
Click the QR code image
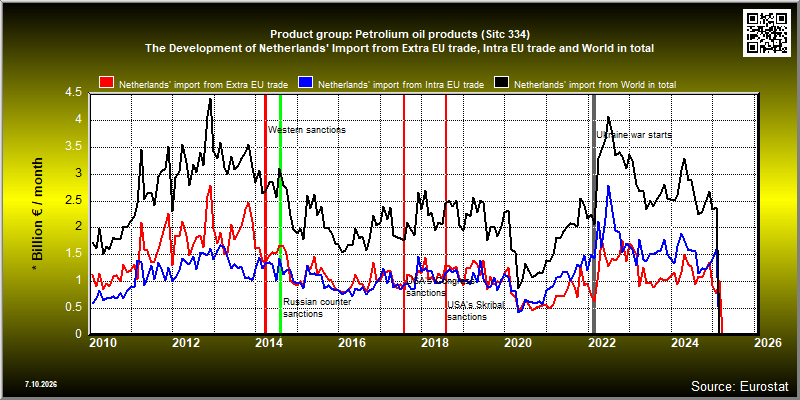coord(768,32)
